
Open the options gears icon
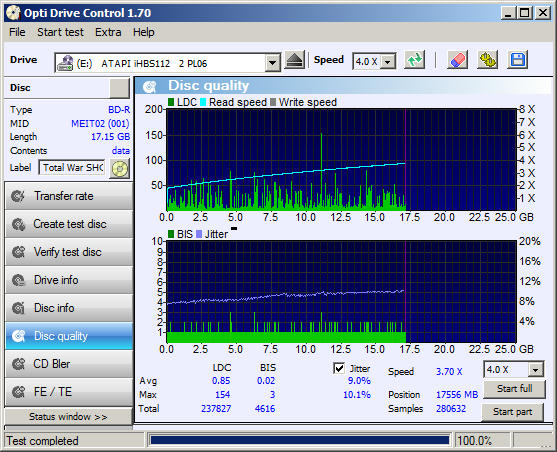pyautogui.click(x=487, y=60)
